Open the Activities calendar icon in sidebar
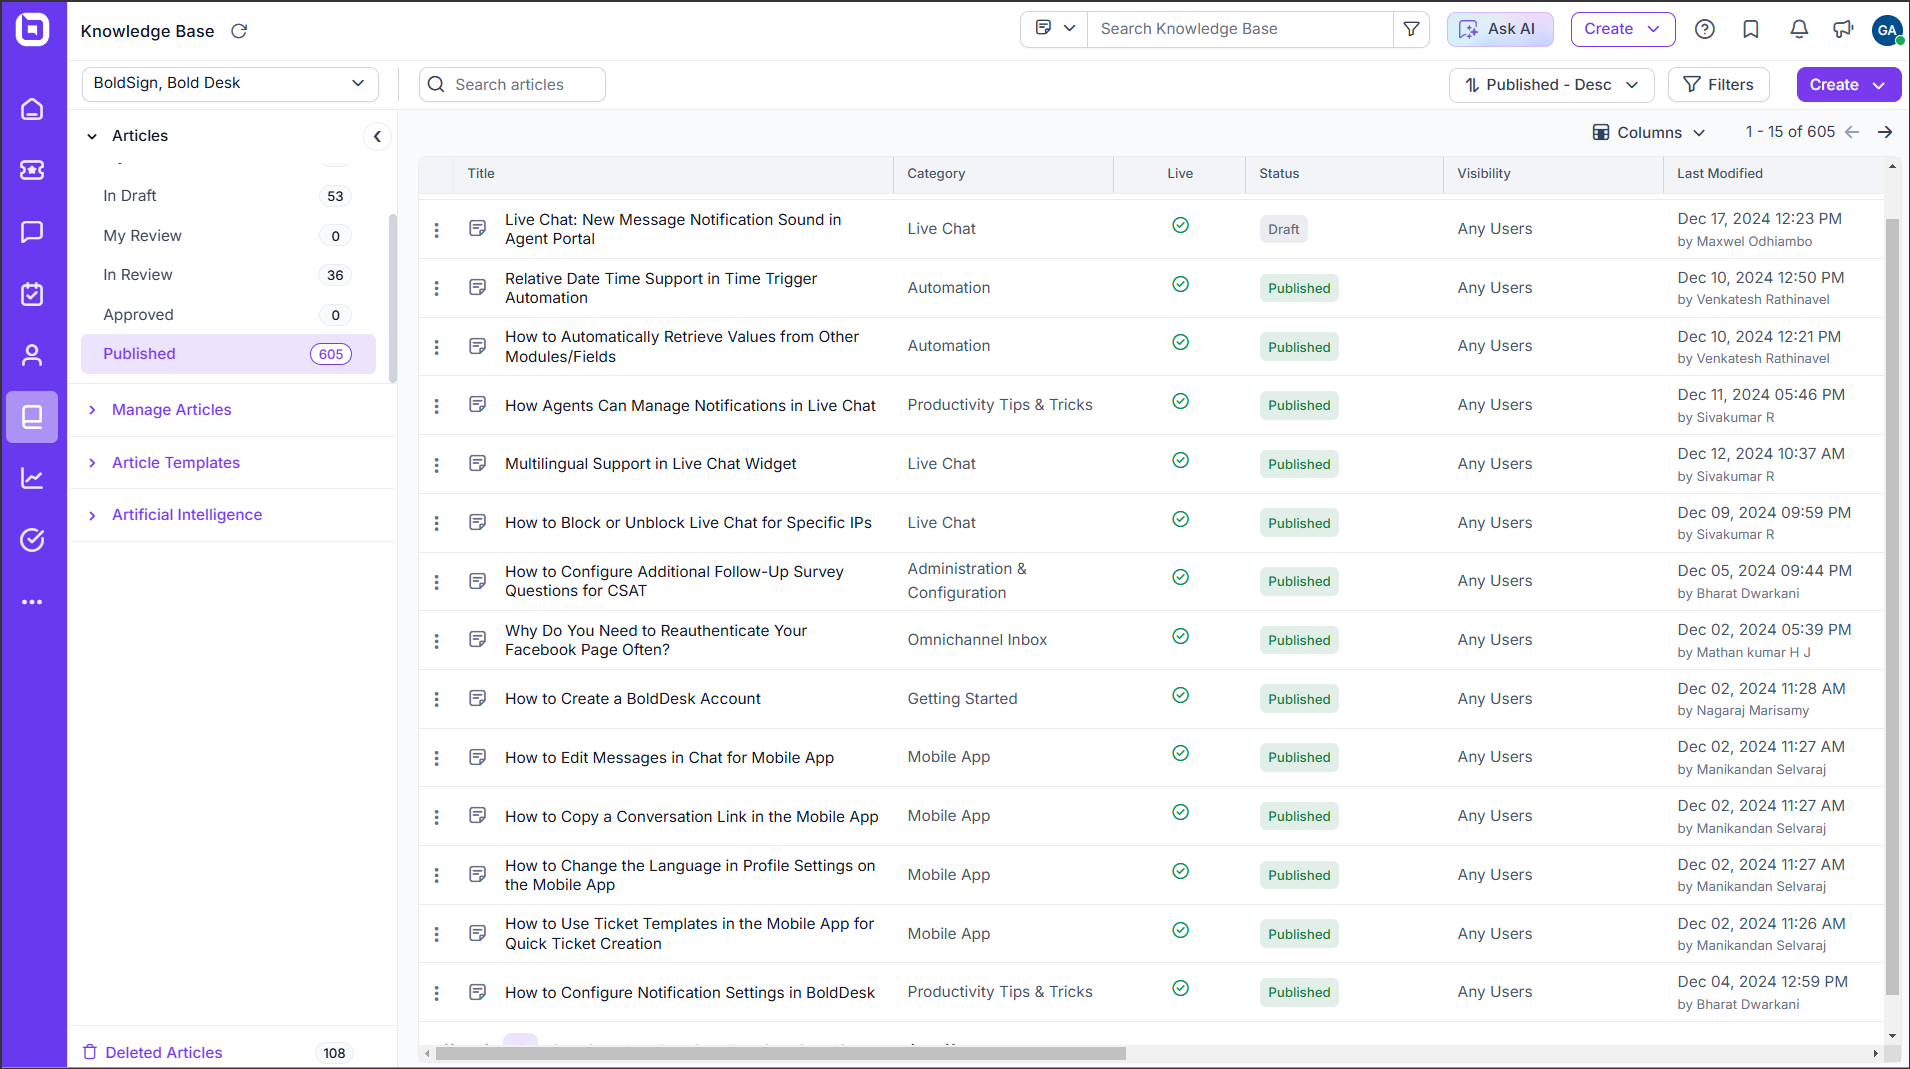 [32, 294]
